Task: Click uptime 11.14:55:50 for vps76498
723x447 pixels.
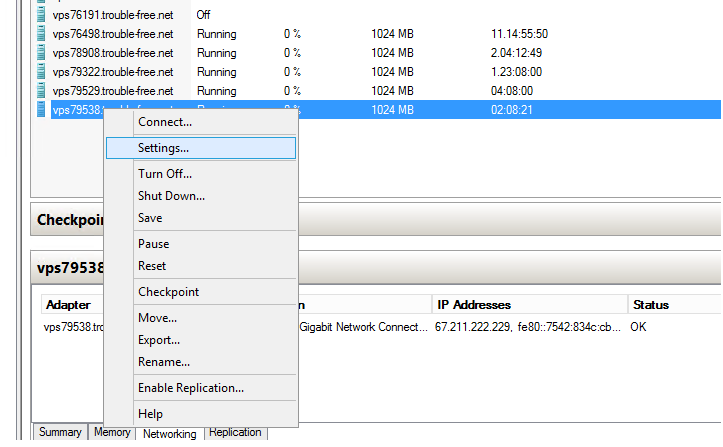Action: [519, 34]
